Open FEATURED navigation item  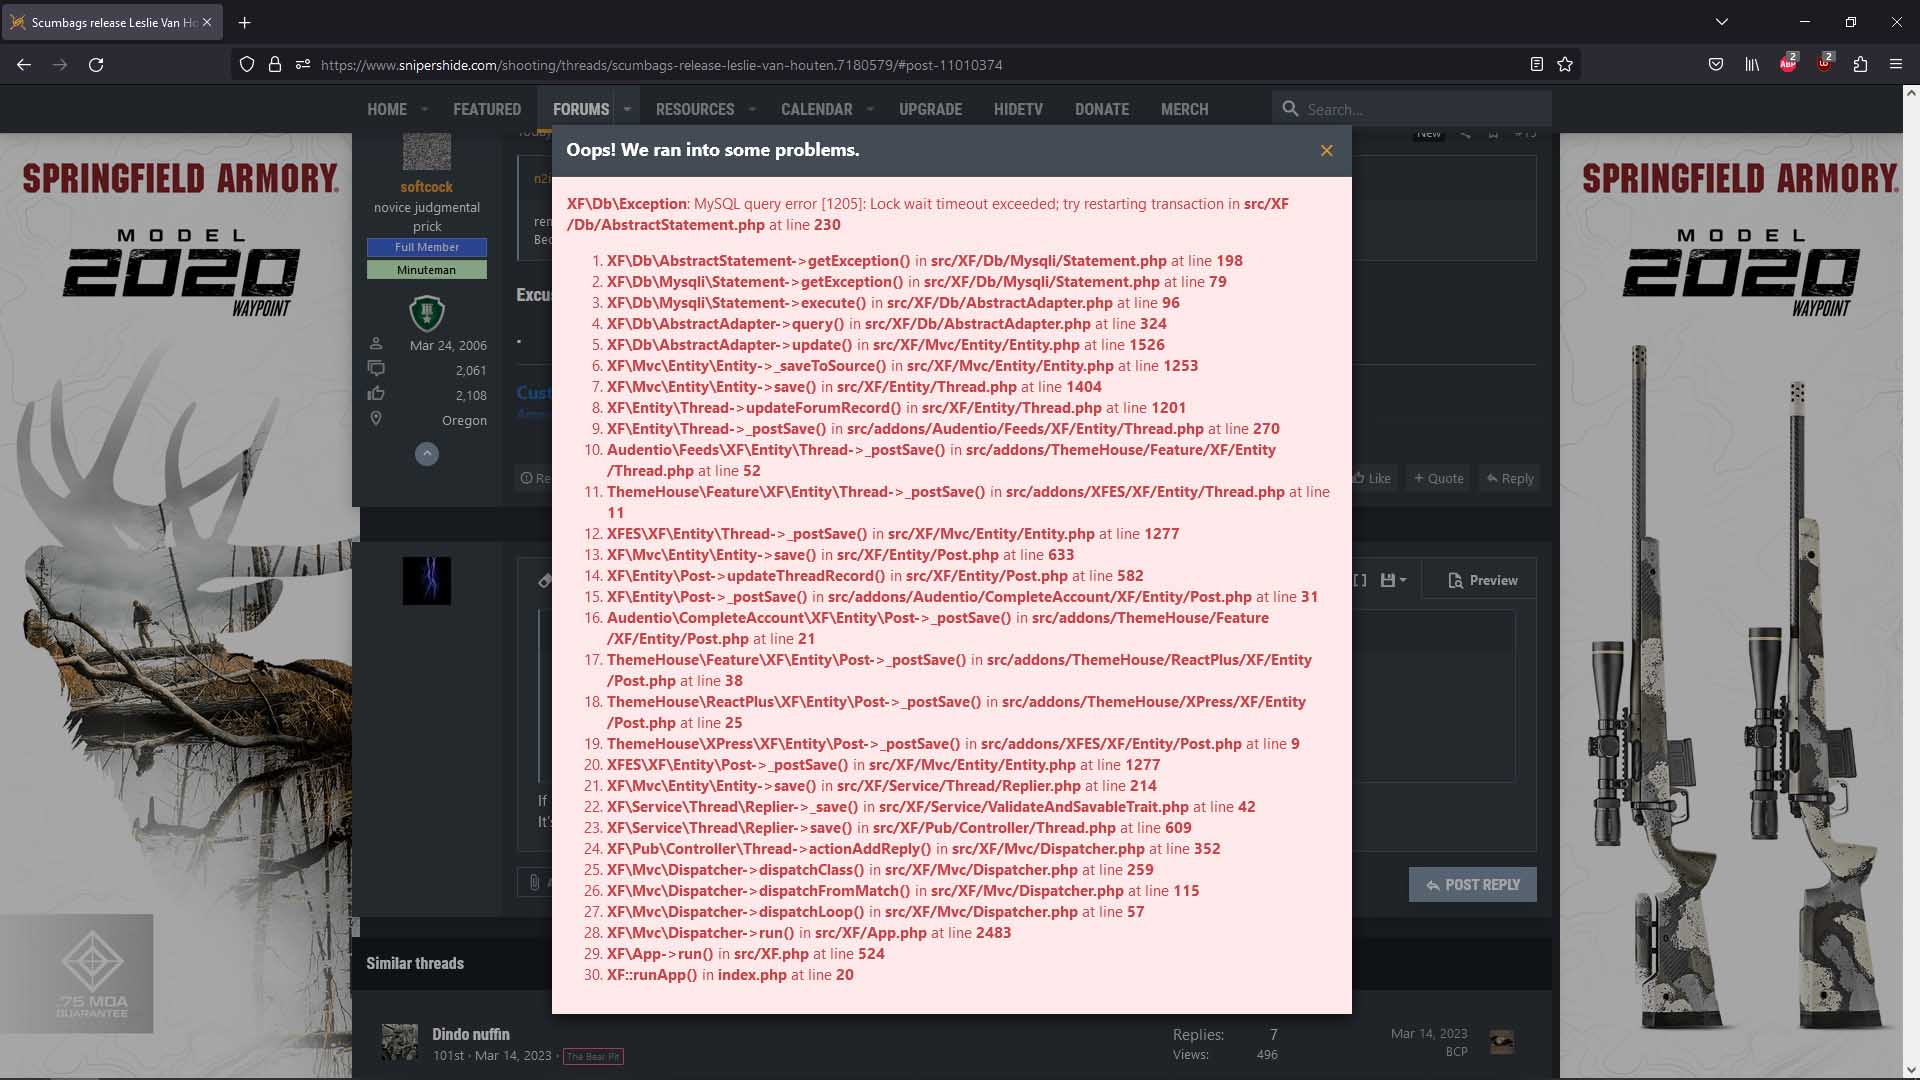click(487, 109)
